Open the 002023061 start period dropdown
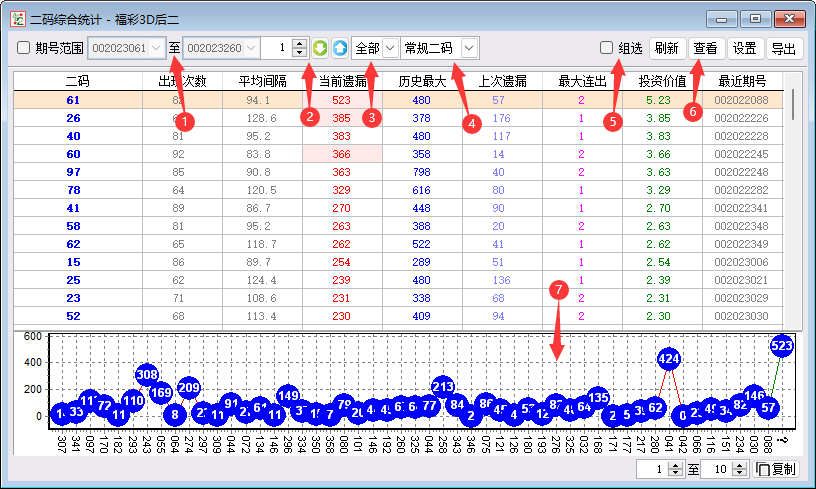Image resolution: width=816 pixels, height=489 pixels. 156,48
